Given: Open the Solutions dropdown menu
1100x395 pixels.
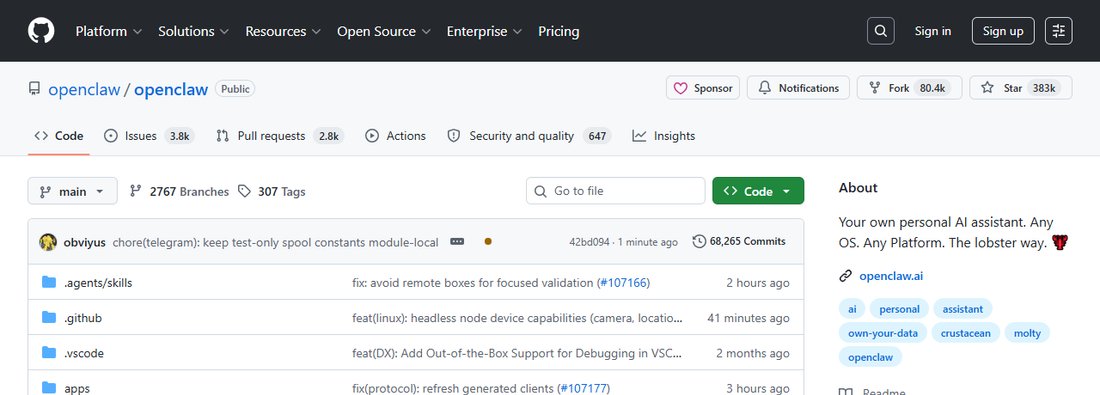Looking at the screenshot, I should click(194, 31).
